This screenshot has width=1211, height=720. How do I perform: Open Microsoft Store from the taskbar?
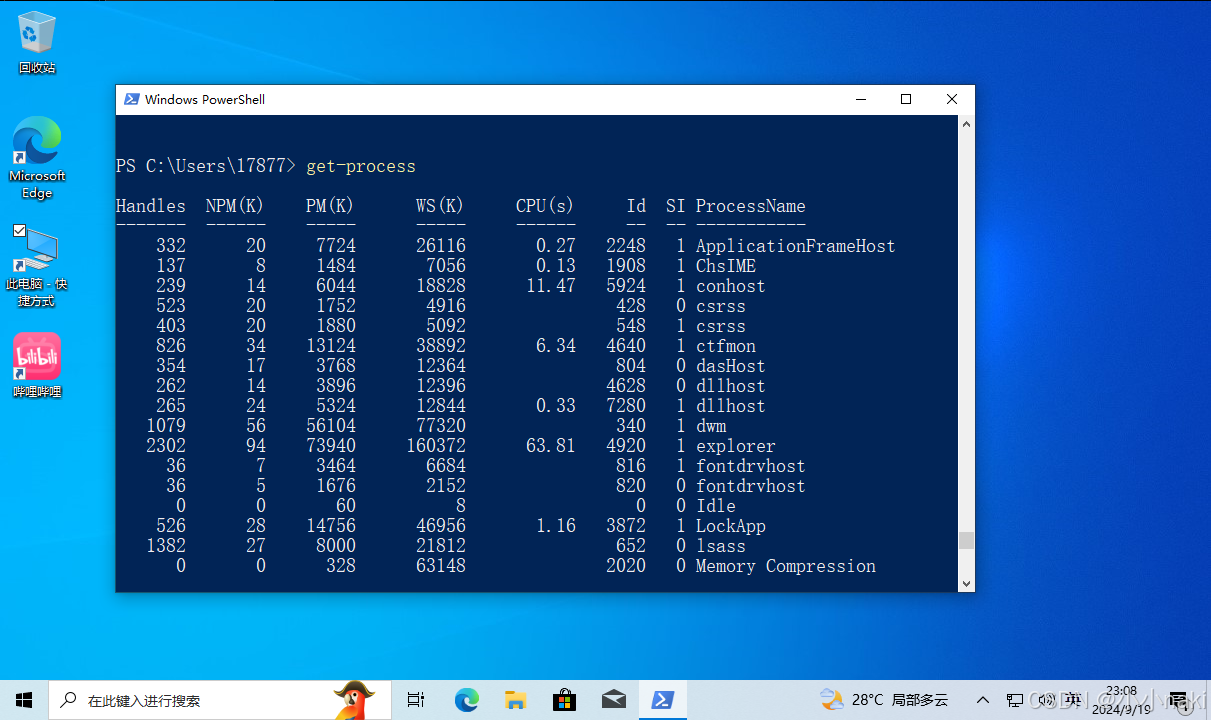(x=564, y=700)
